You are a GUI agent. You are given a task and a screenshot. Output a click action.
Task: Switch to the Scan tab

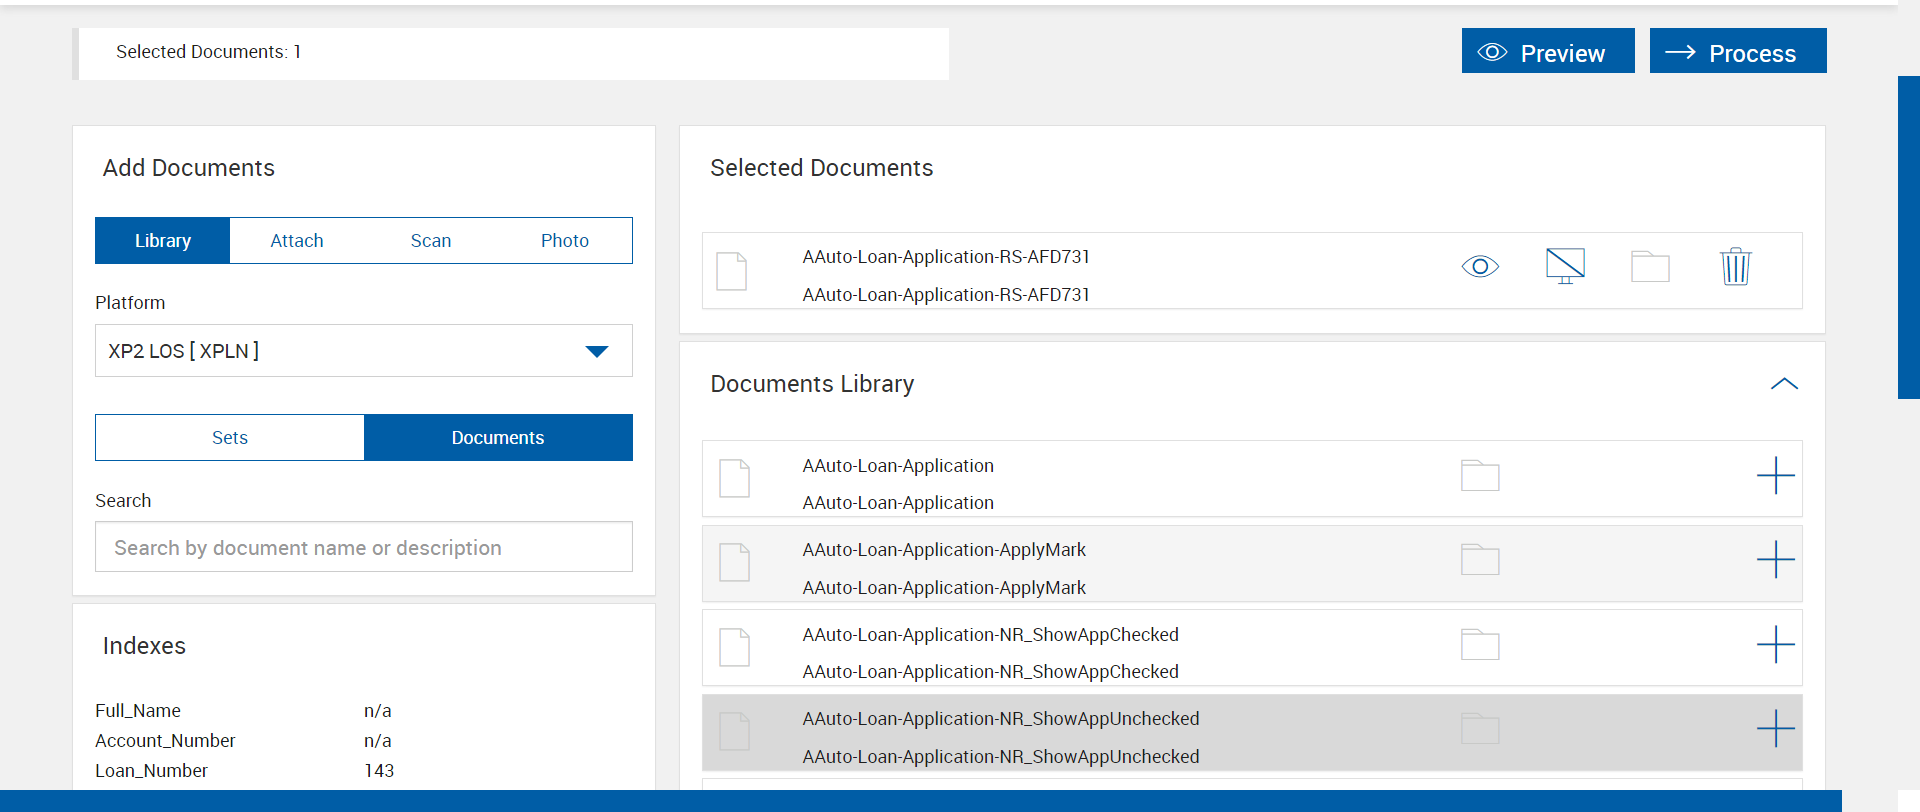coord(431,241)
